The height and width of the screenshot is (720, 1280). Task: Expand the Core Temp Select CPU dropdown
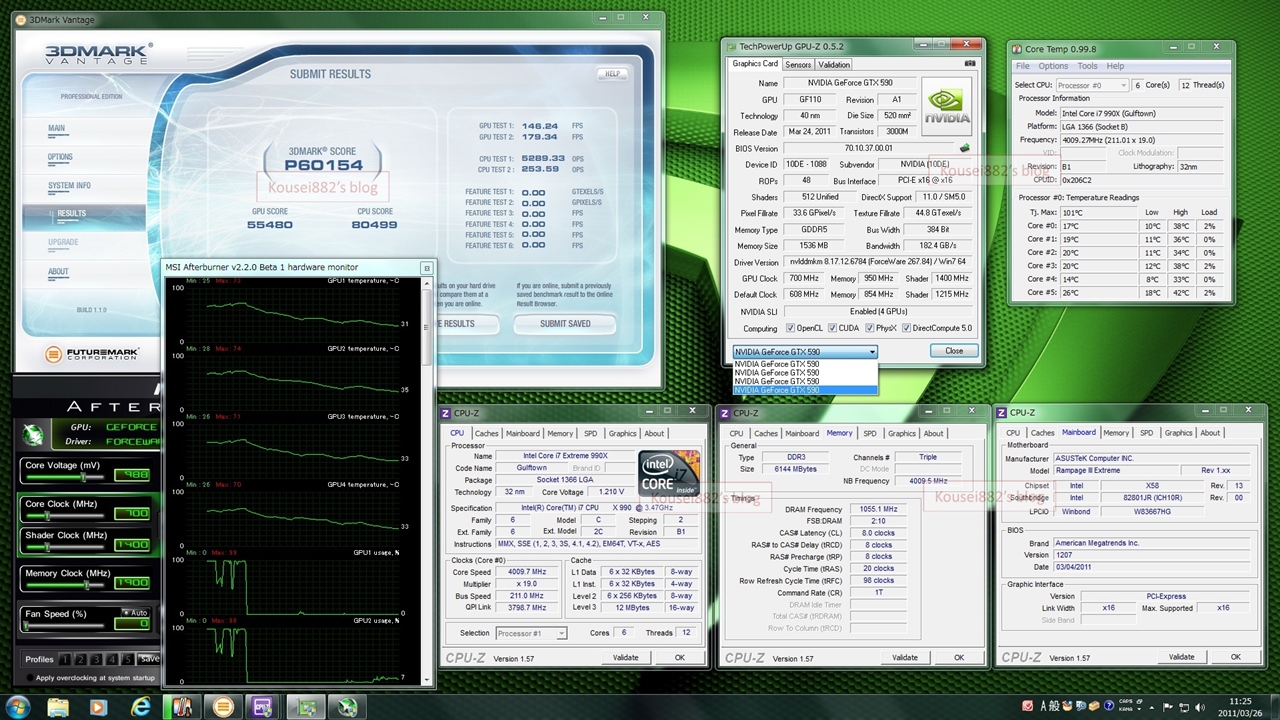[1123, 85]
